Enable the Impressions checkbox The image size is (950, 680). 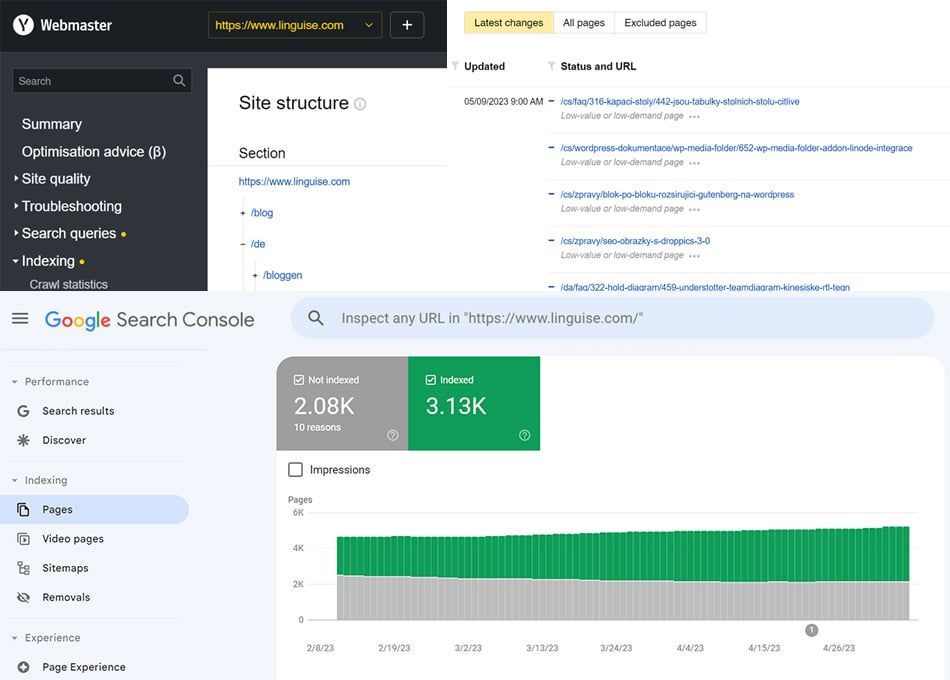(x=296, y=470)
